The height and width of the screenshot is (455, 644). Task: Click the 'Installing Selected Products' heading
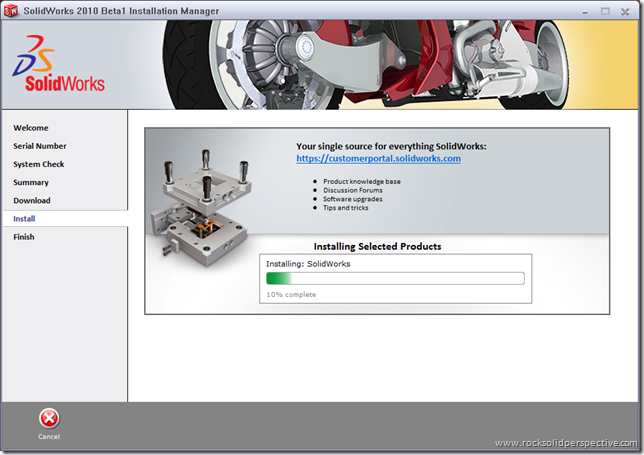pyautogui.click(x=377, y=246)
